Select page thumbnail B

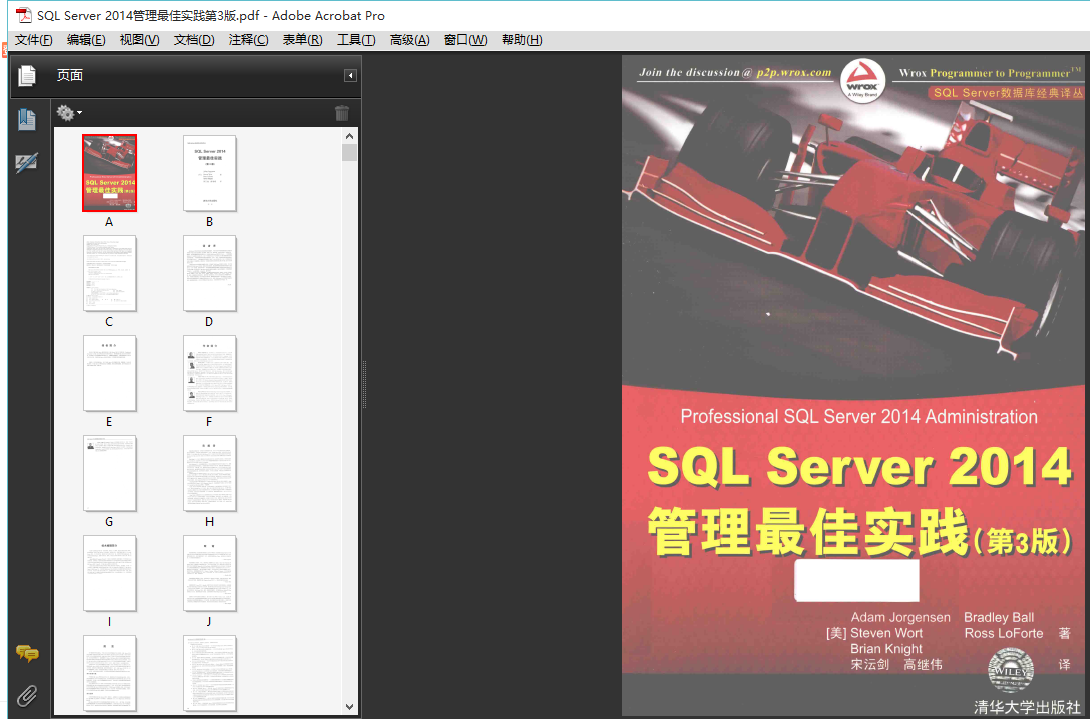tap(209, 172)
